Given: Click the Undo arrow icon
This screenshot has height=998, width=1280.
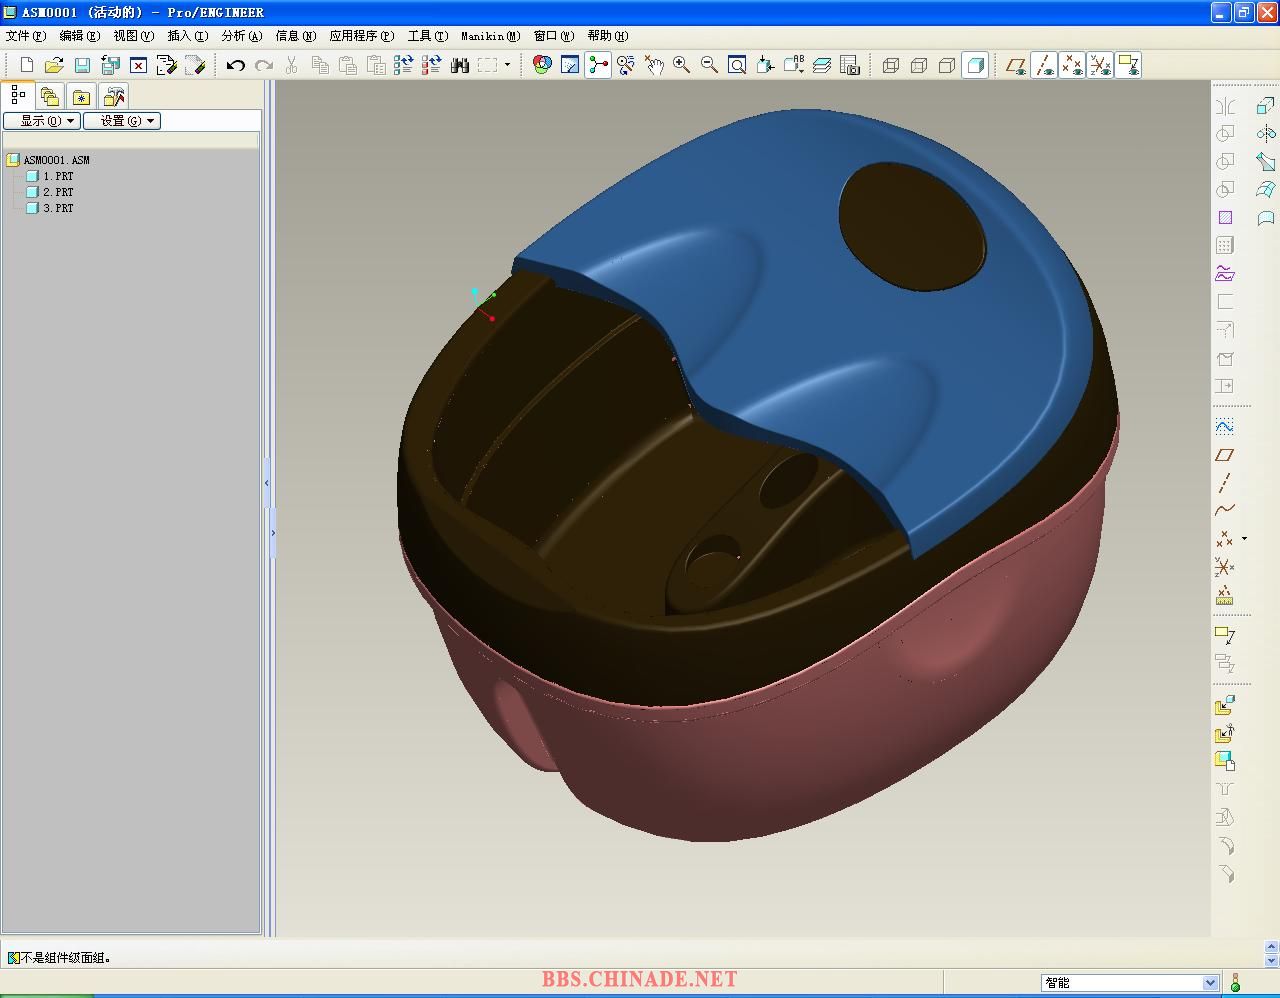Looking at the screenshot, I should pos(235,66).
